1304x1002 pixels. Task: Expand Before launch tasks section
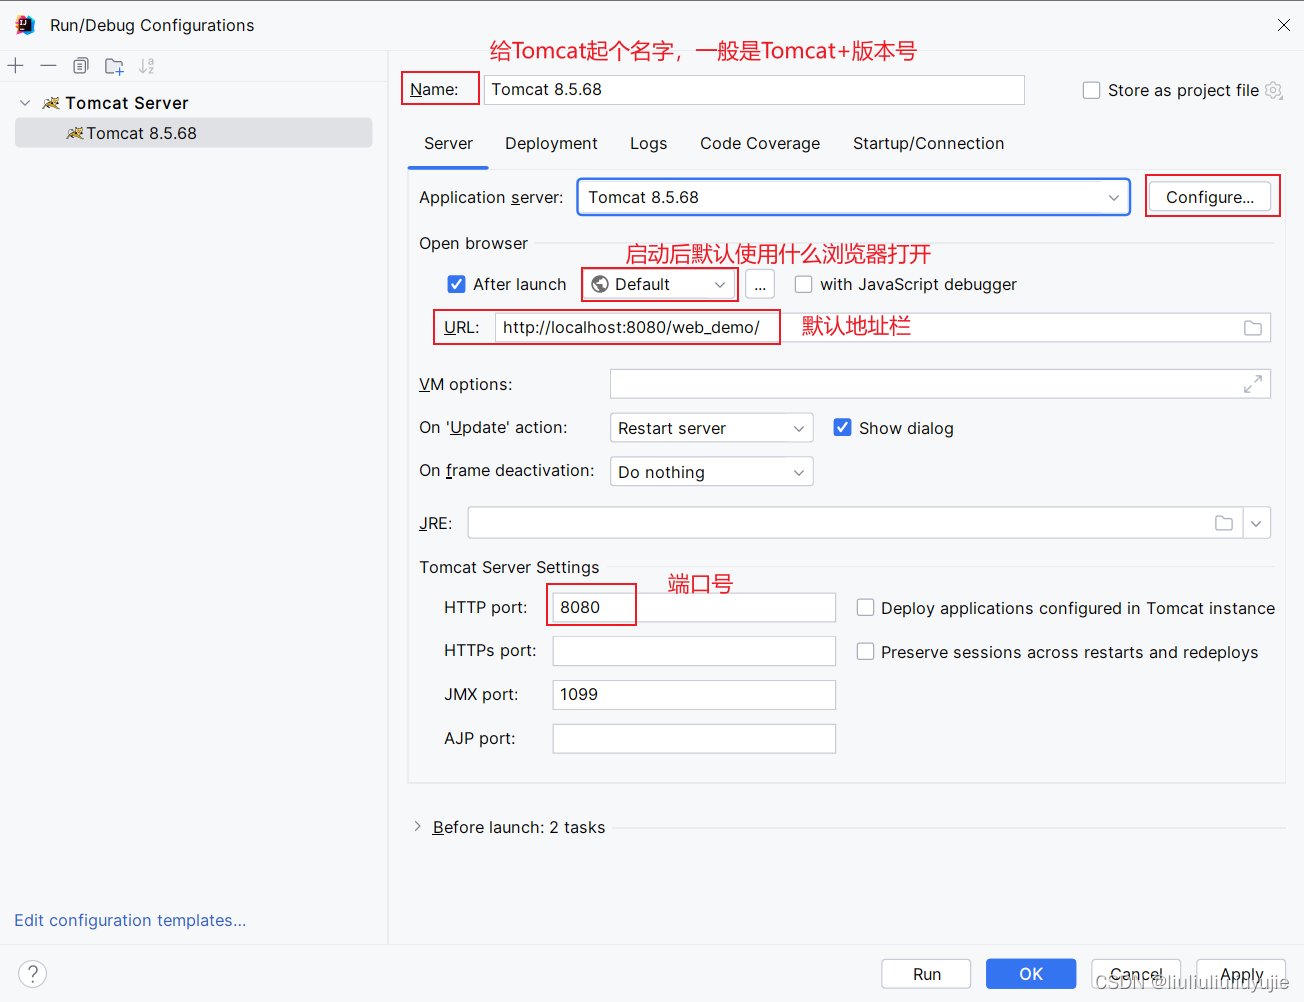point(417,827)
